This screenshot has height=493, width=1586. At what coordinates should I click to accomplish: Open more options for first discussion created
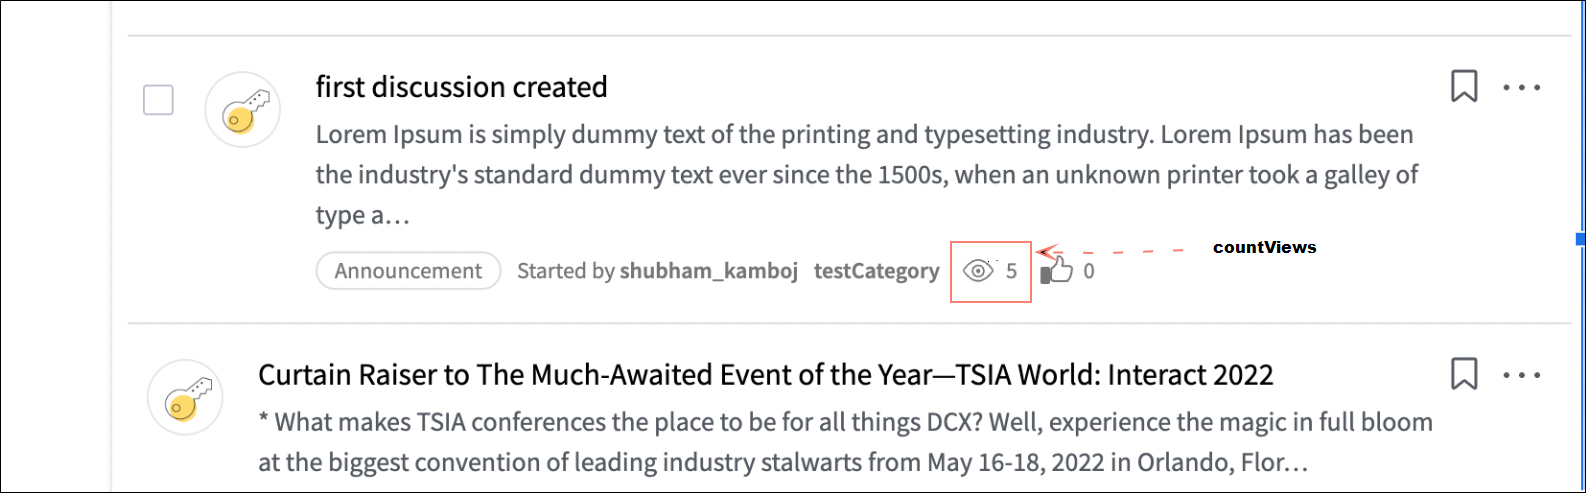[1522, 87]
